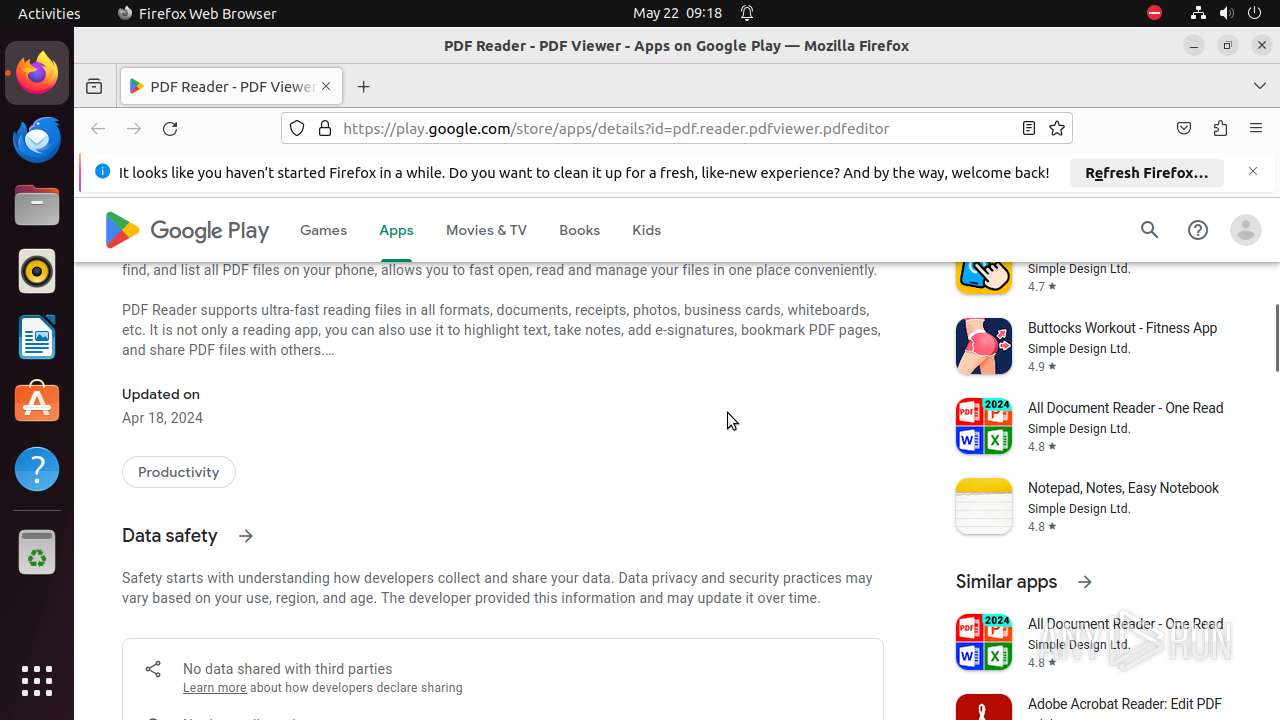Open the Firefox application hamburger menu
Screen dimensions: 1280x720
tap(1256, 128)
